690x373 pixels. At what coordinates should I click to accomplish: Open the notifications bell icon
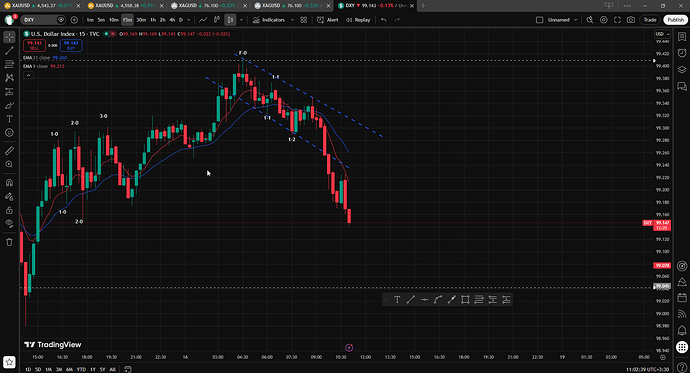[x=682, y=330]
